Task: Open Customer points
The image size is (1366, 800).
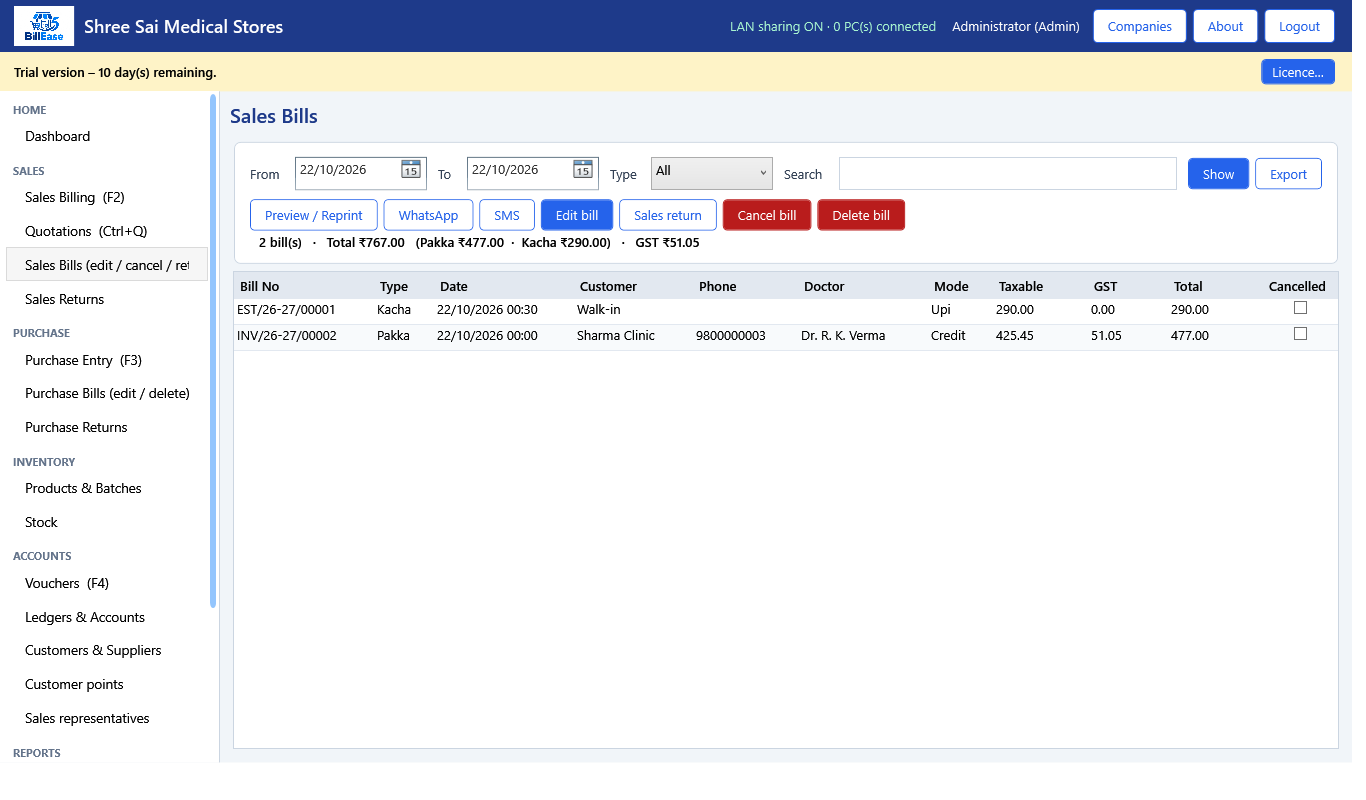Action: 106,684
